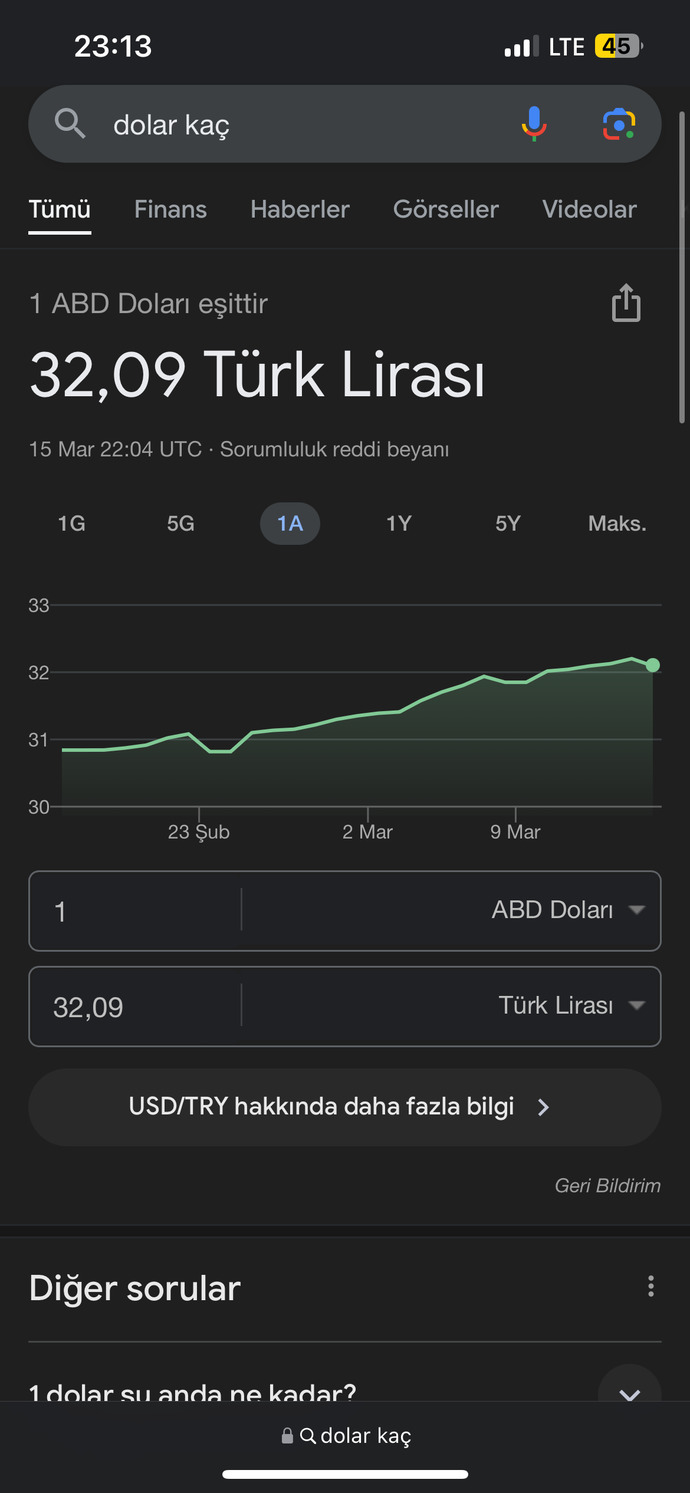Expand the '1 dolar şu anda ne kadar?' question
Image resolution: width=690 pixels, height=1493 pixels.
(345, 1394)
